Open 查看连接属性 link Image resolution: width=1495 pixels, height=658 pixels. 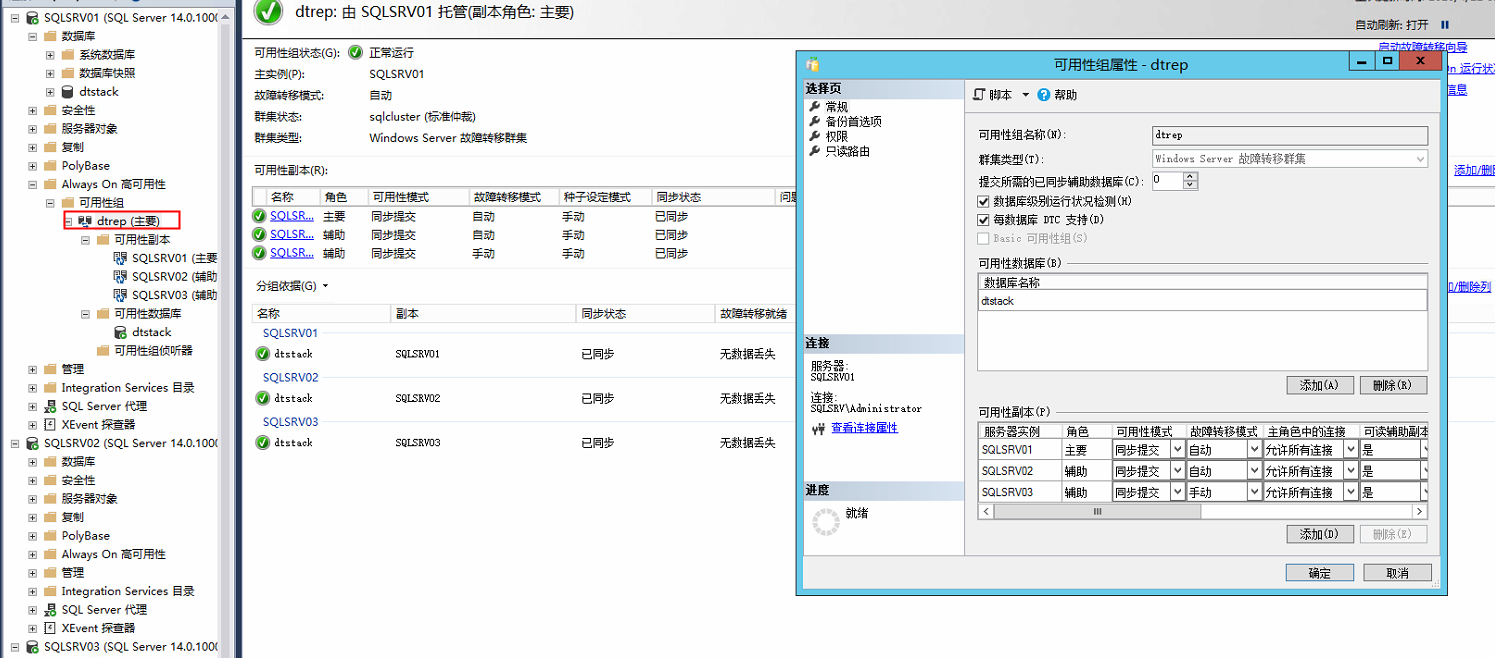[864, 428]
